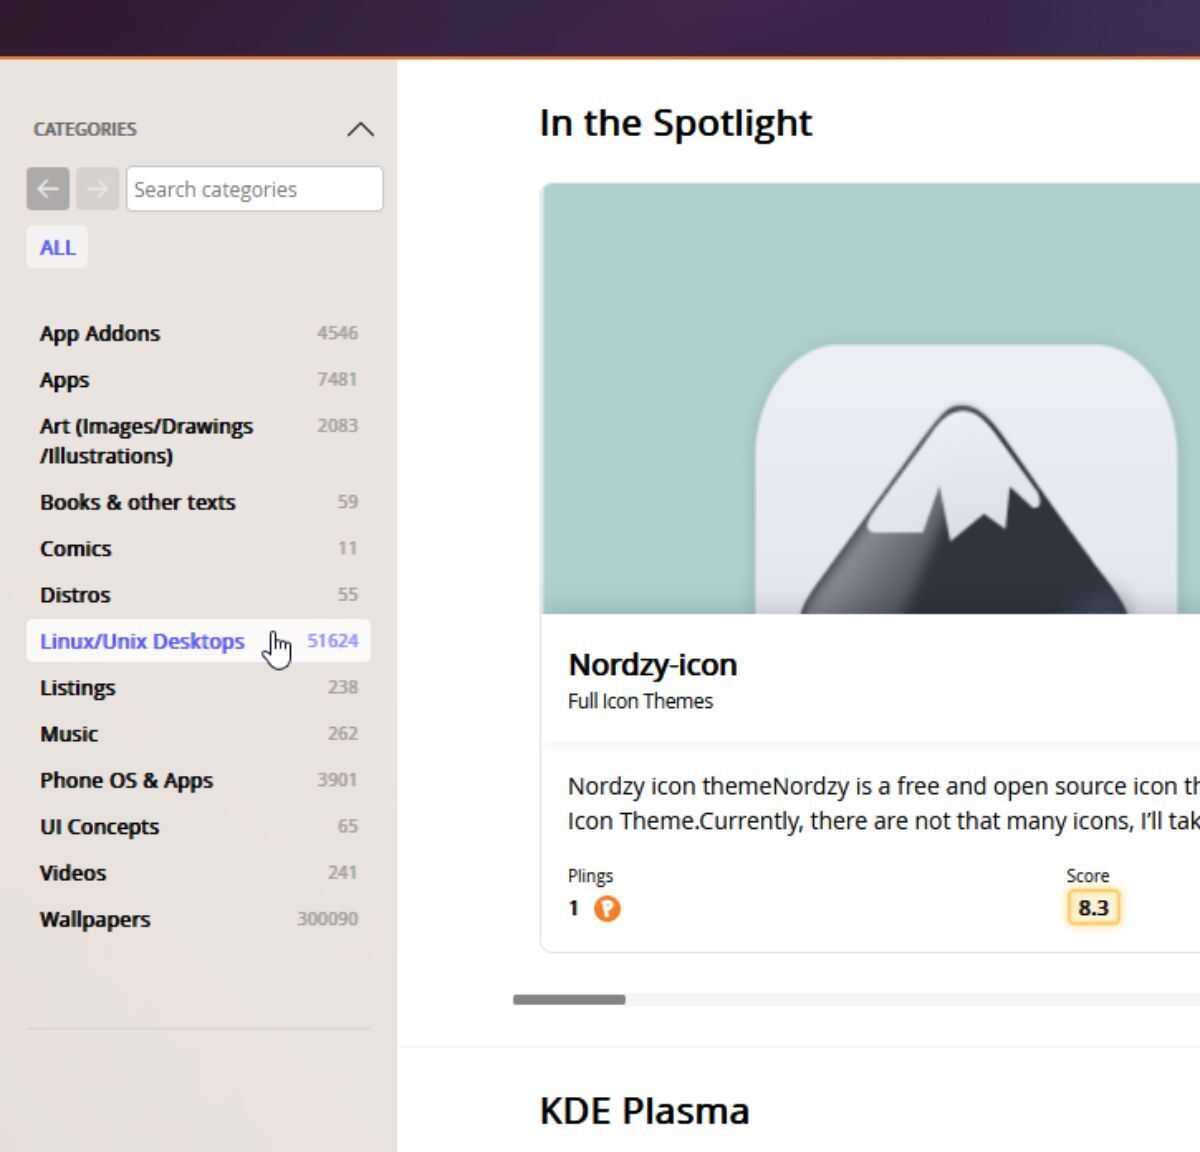Image resolution: width=1200 pixels, height=1152 pixels.
Task: Open Books & other texts category
Action: click(x=198, y=502)
